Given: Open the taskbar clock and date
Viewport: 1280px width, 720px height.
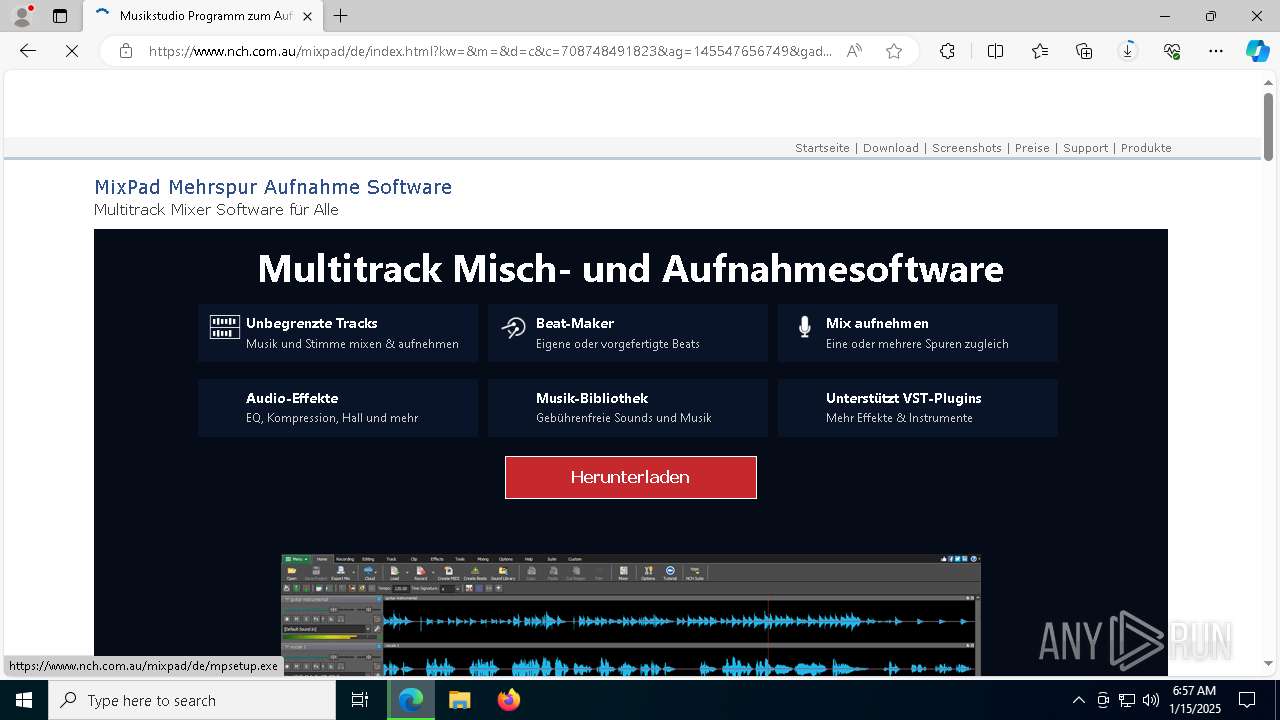Looking at the screenshot, I should [x=1194, y=700].
